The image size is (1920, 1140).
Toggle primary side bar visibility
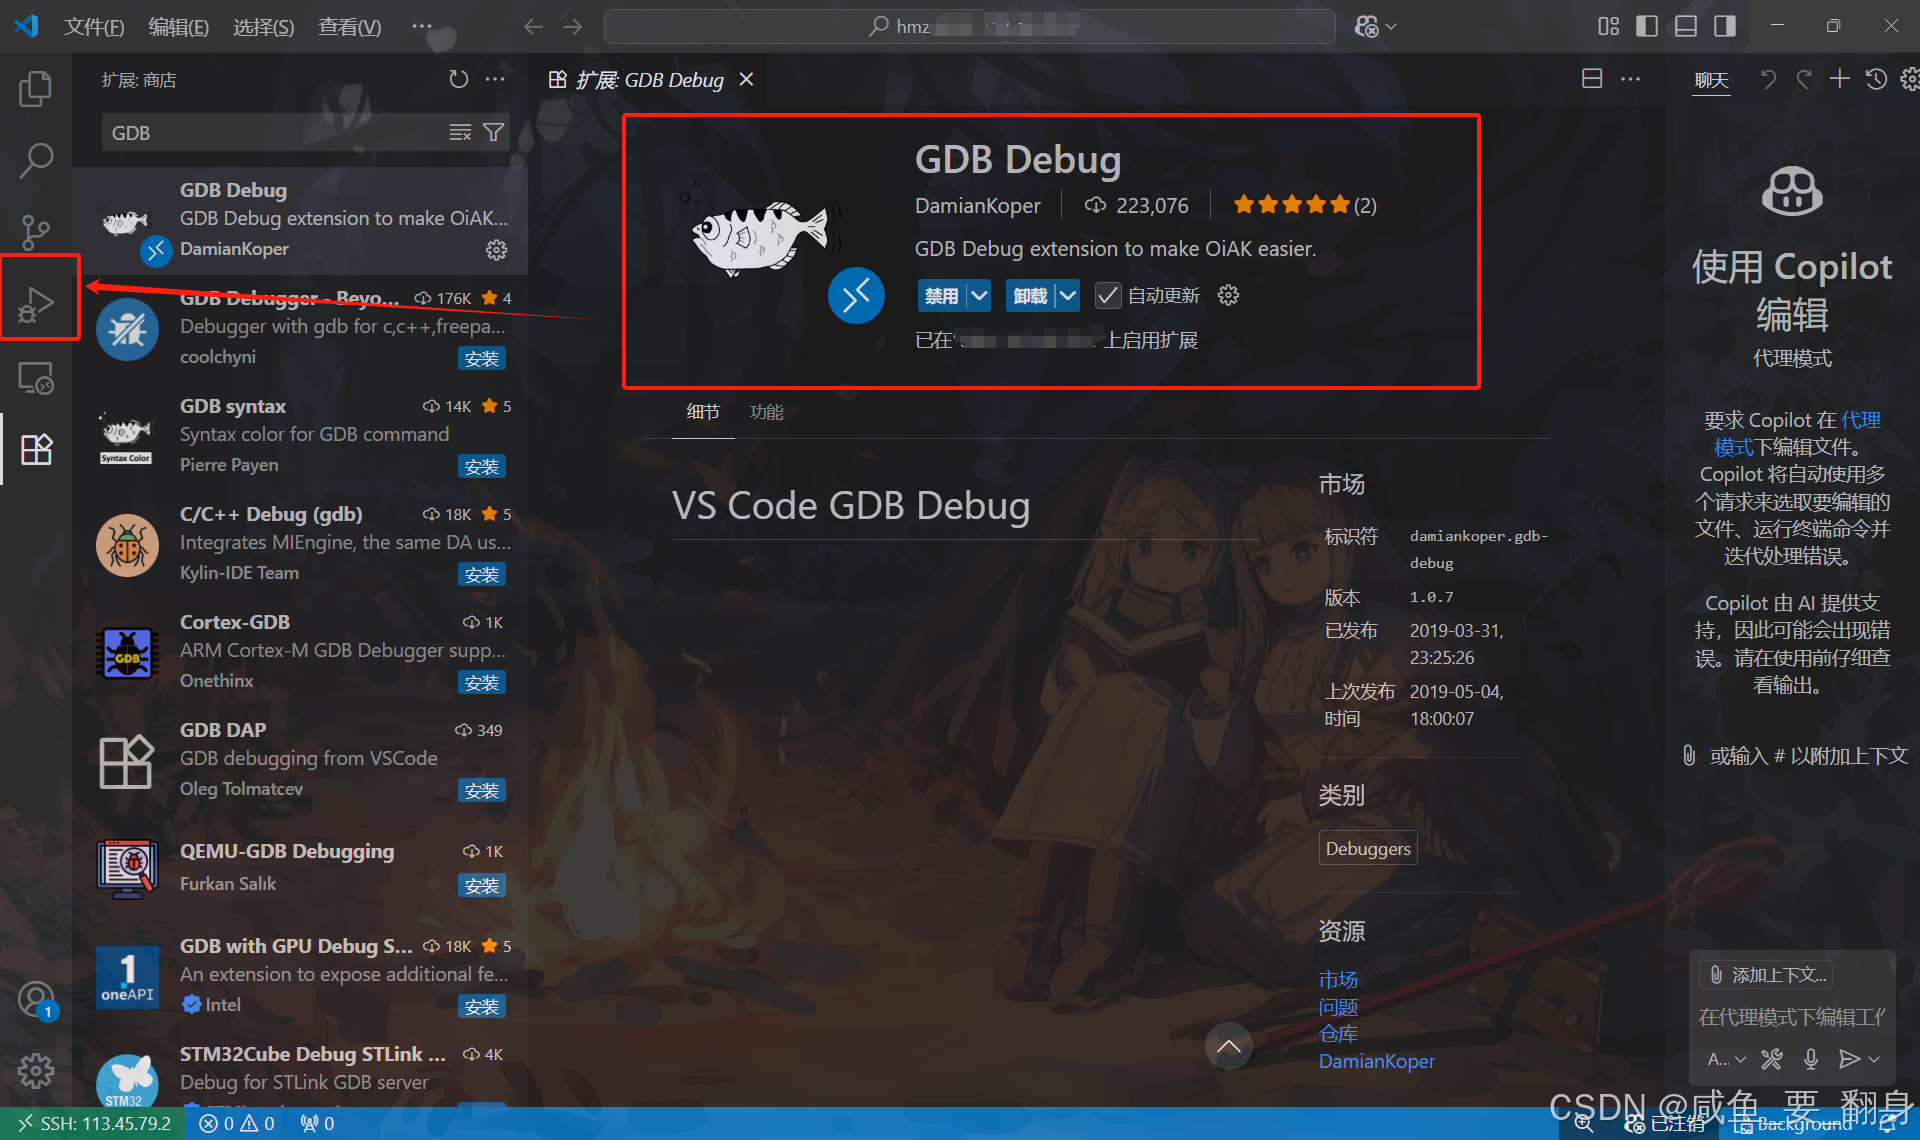coord(1647,26)
